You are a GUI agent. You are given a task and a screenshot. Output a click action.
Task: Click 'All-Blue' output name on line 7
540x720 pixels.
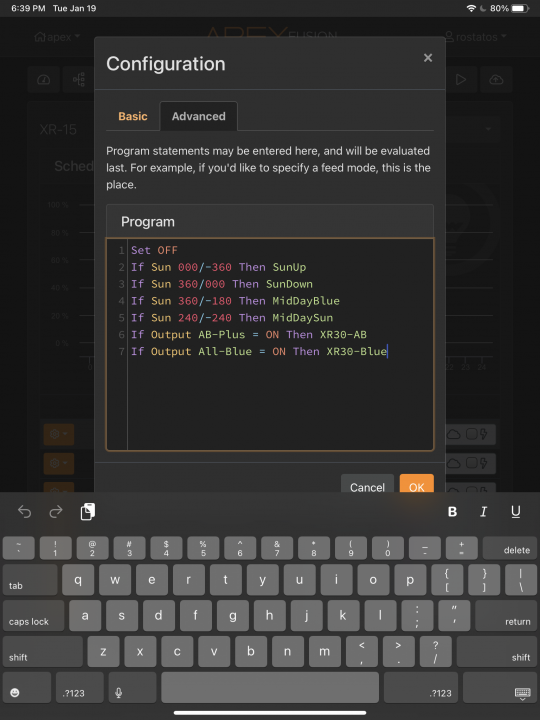225,351
